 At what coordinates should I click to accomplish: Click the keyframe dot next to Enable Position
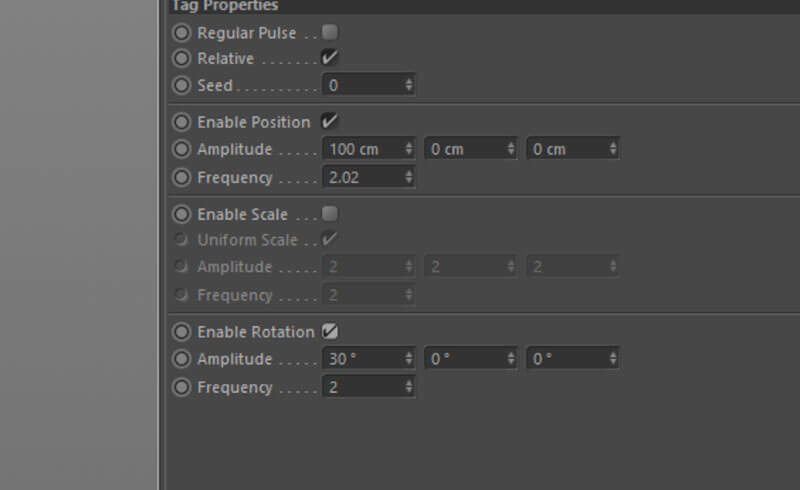[181, 122]
